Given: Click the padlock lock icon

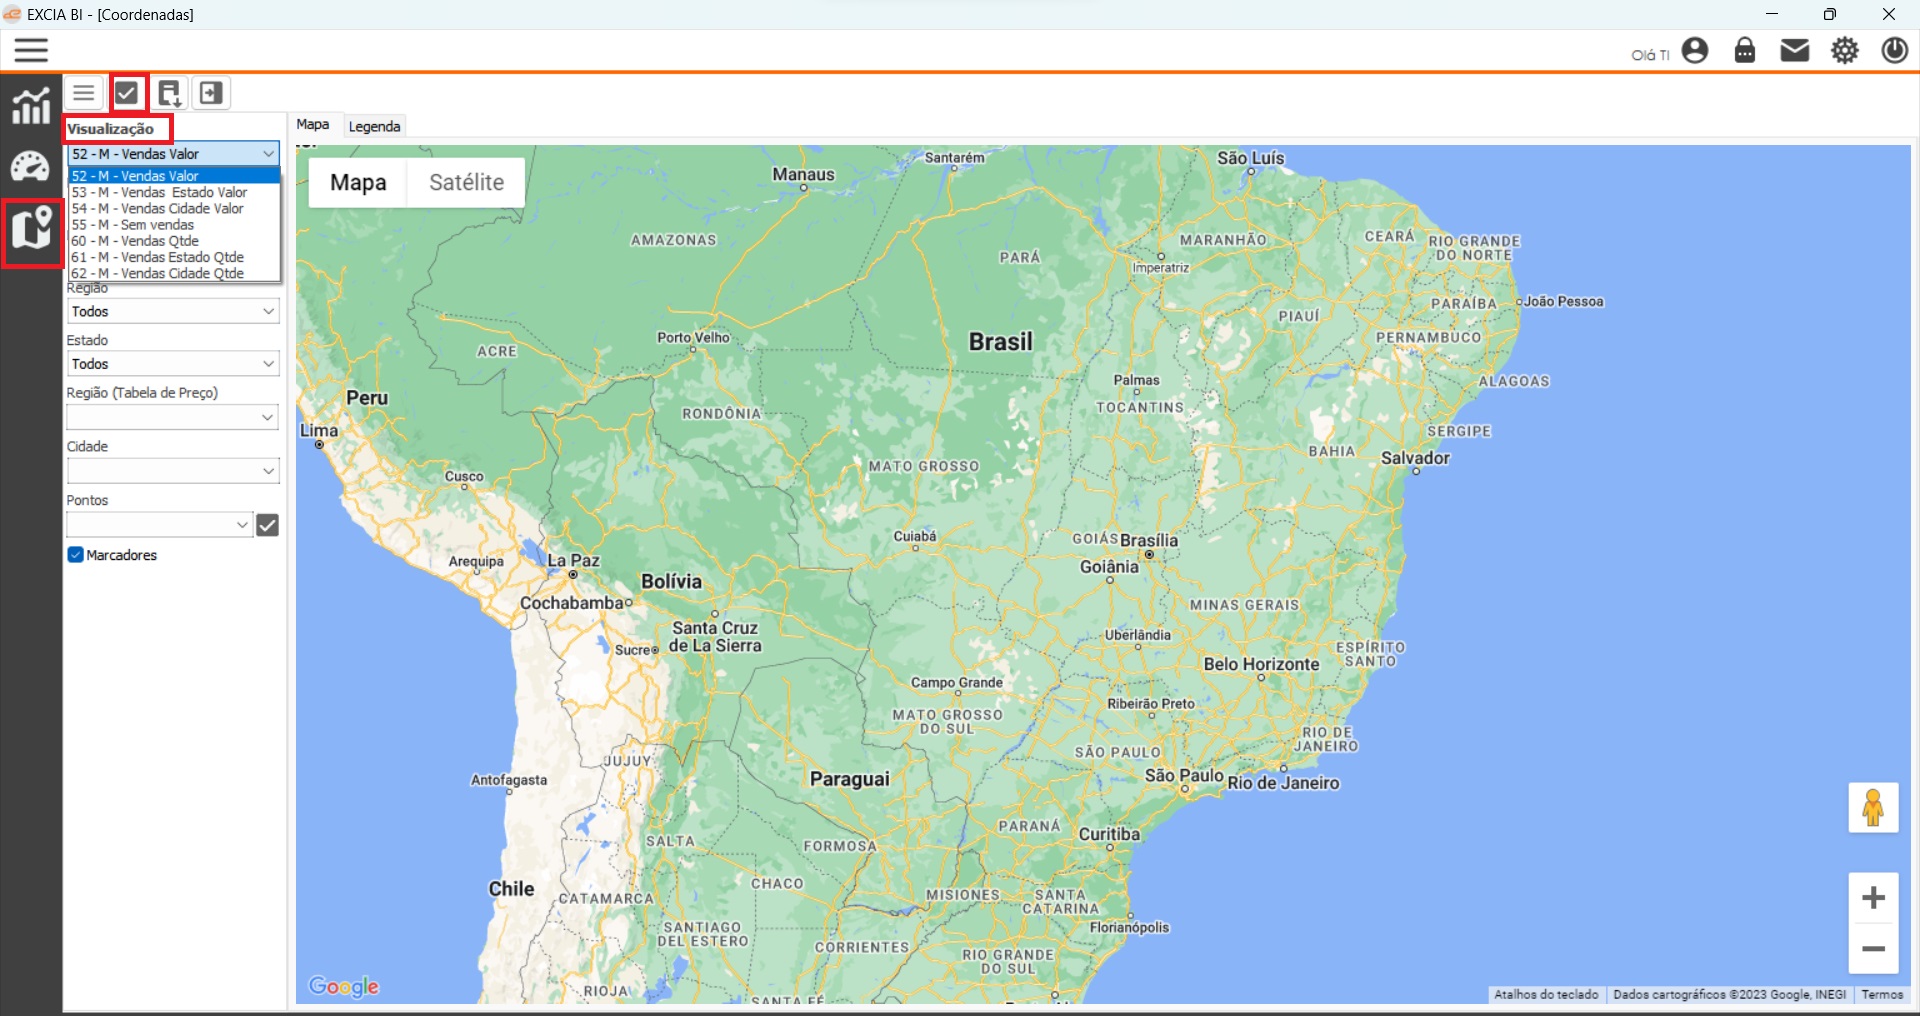Looking at the screenshot, I should 1745,50.
